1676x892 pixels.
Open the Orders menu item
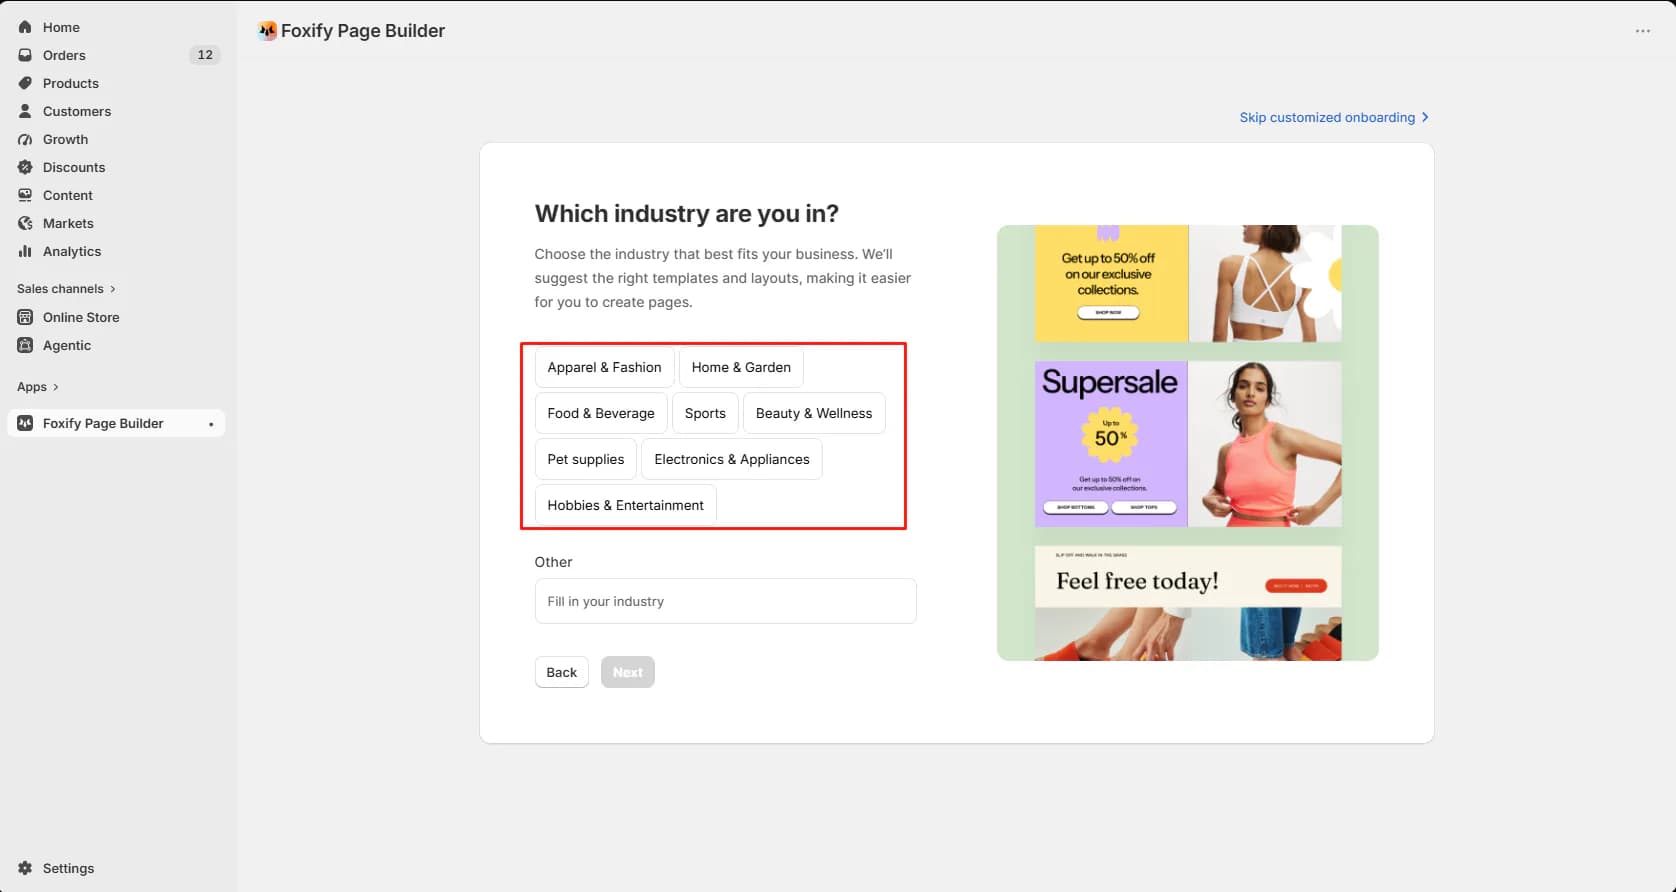point(118,55)
